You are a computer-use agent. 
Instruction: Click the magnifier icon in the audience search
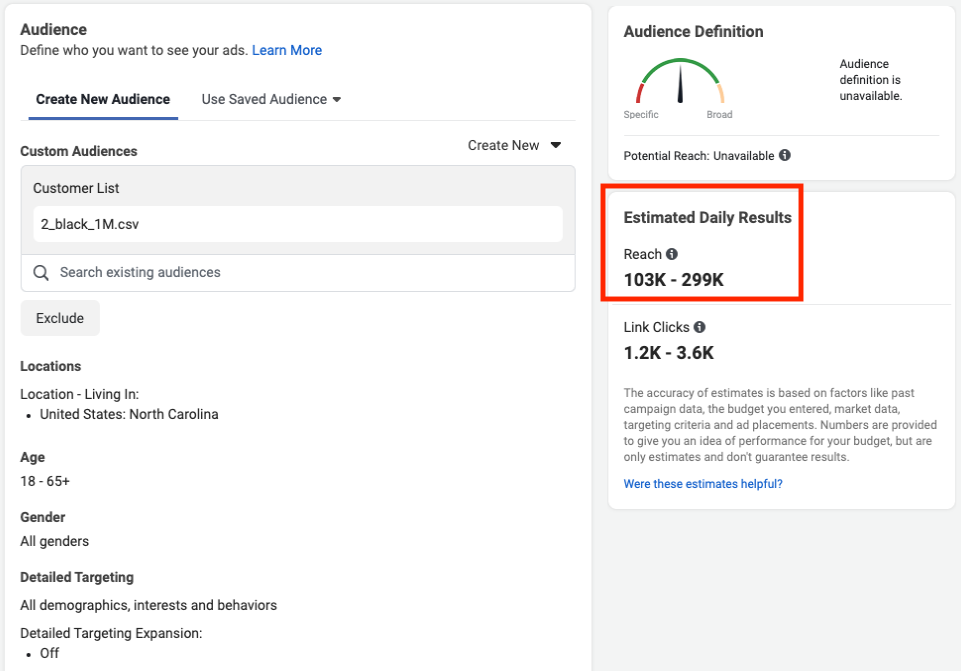coord(41,272)
